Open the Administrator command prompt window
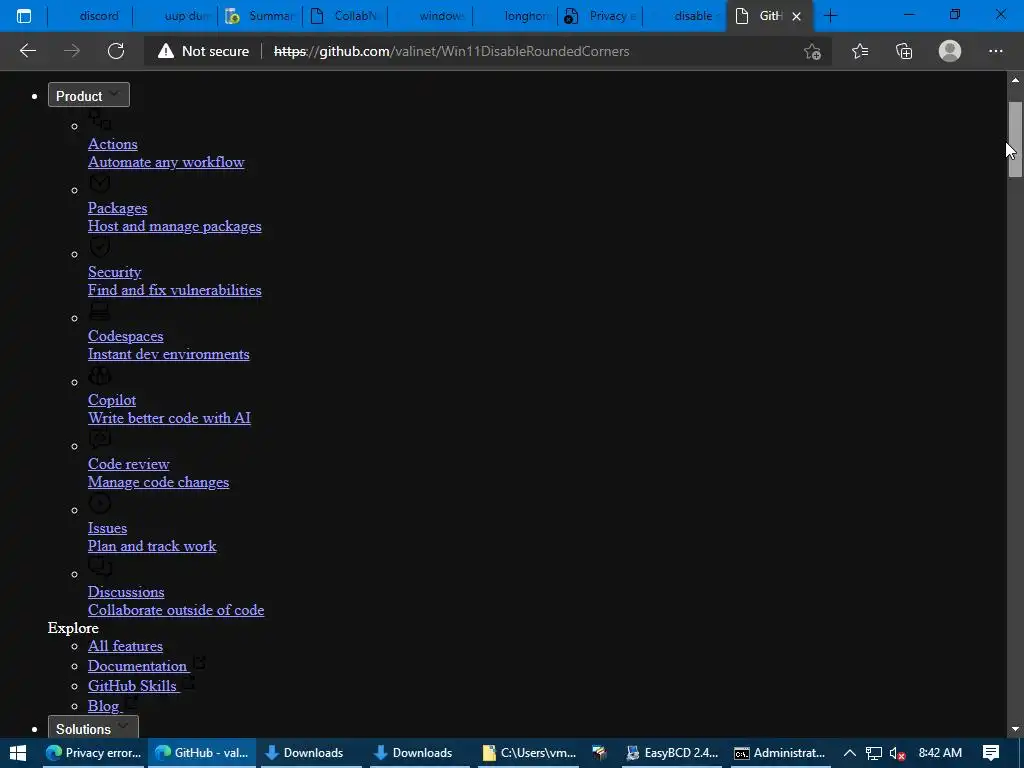Image resolution: width=1024 pixels, height=768 pixels. pyautogui.click(x=780, y=753)
